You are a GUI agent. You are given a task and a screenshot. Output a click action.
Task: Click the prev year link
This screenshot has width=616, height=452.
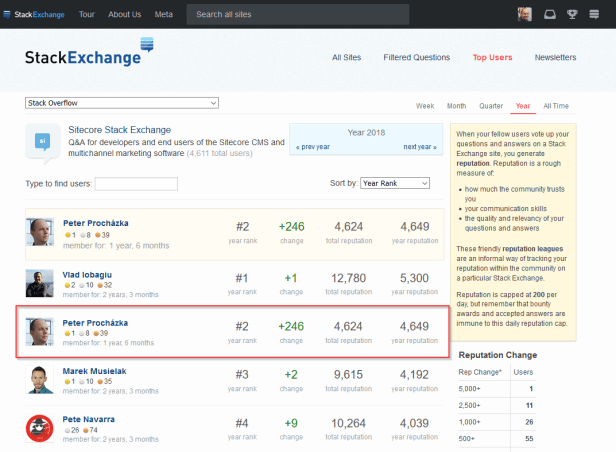311,147
